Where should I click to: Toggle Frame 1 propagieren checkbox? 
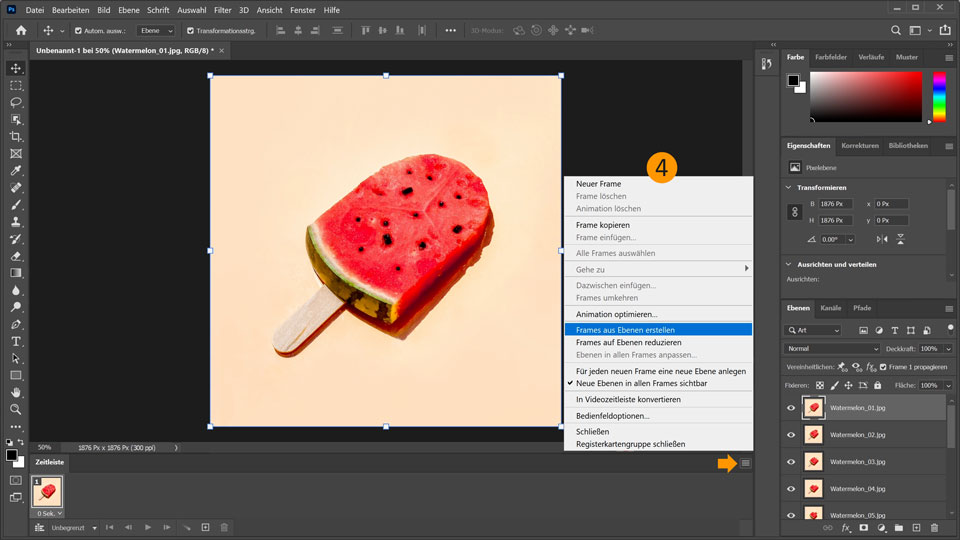click(x=882, y=367)
